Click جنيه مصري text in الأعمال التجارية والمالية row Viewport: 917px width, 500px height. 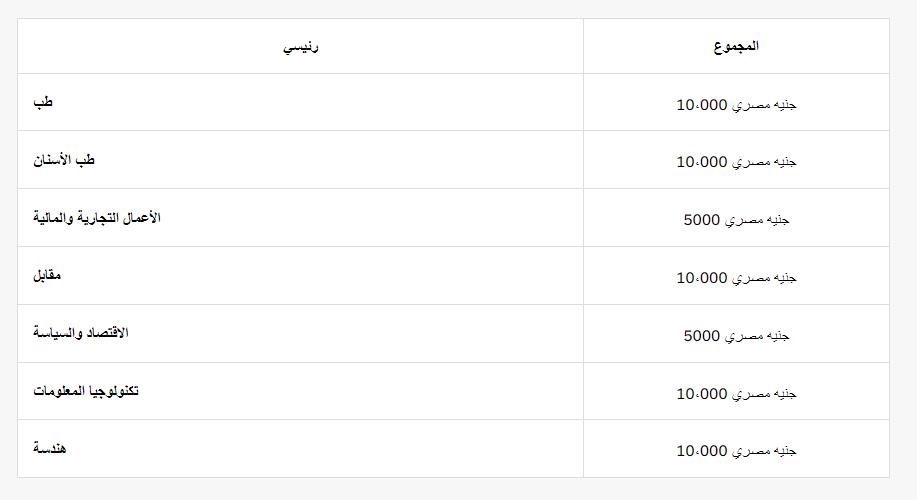(757, 219)
